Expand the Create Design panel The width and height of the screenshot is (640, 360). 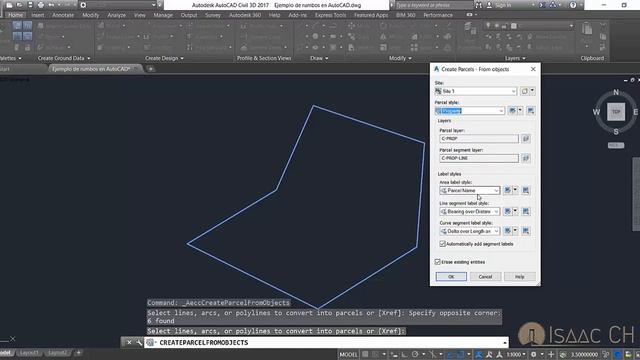(164, 58)
